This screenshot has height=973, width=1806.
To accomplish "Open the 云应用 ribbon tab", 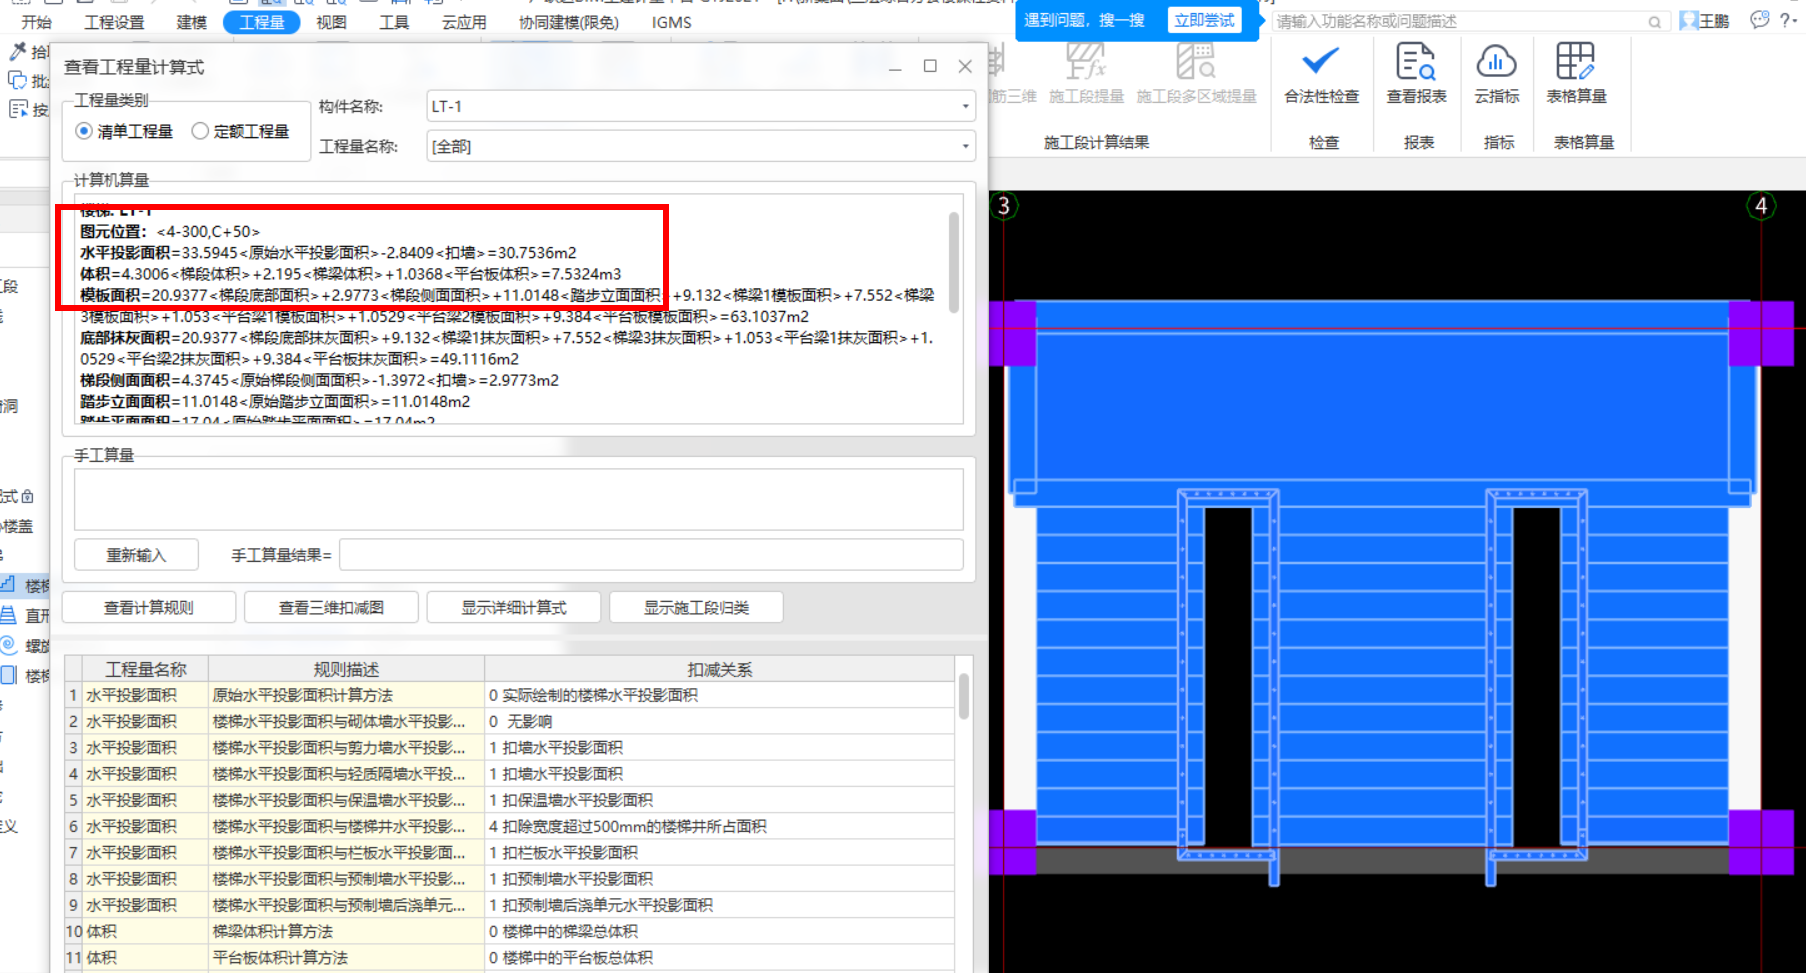I will (464, 21).
